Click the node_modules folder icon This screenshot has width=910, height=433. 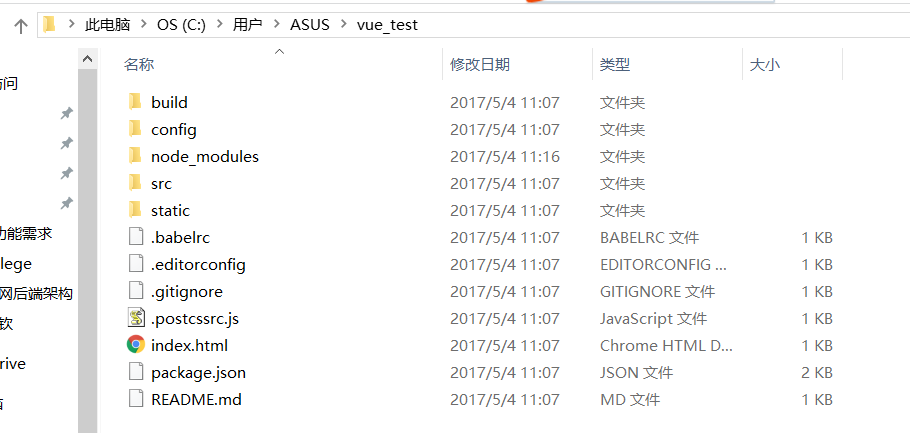pos(136,156)
